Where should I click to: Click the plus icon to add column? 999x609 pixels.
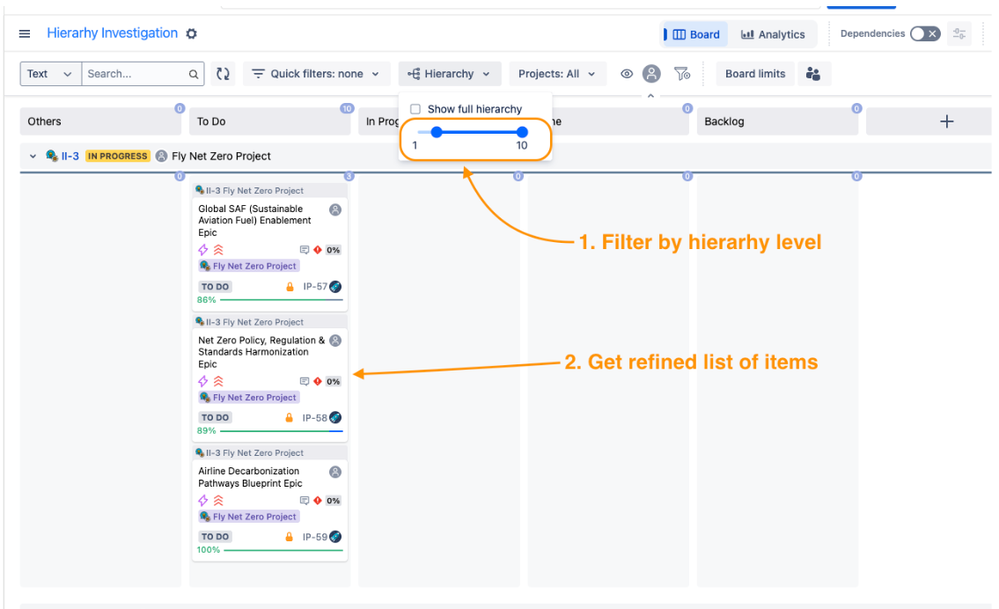947,122
